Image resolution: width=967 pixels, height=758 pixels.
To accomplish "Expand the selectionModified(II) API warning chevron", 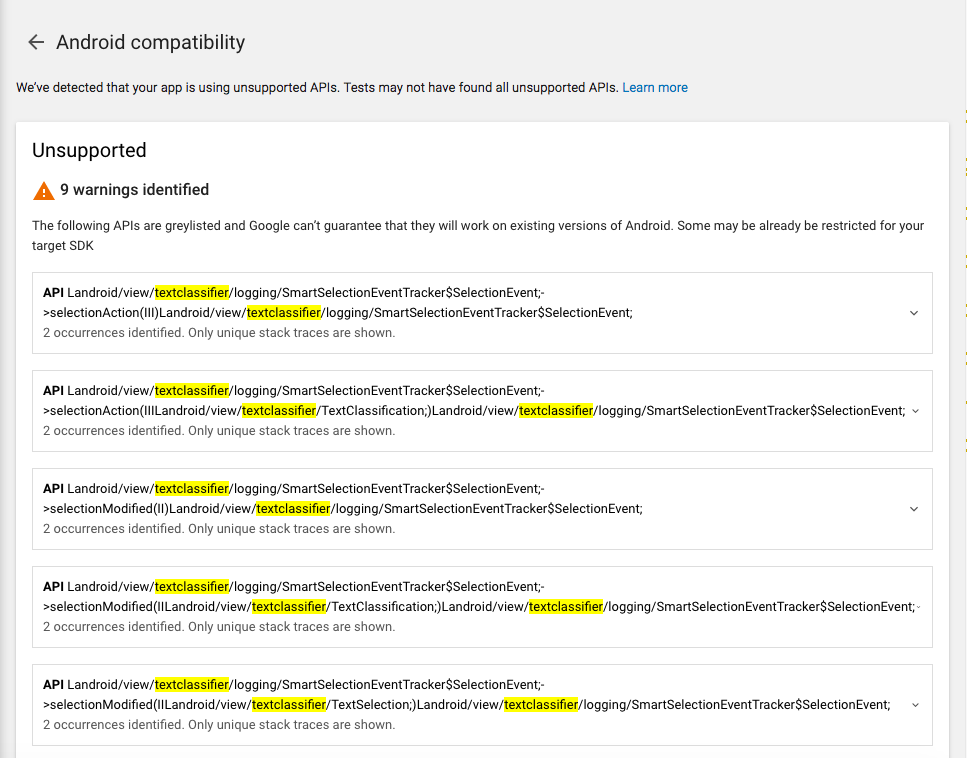I will [x=914, y=509].
